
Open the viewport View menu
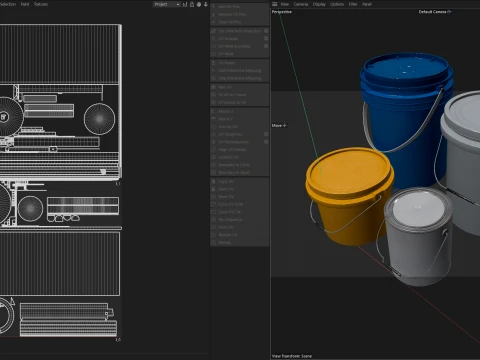tap(285, 4)
